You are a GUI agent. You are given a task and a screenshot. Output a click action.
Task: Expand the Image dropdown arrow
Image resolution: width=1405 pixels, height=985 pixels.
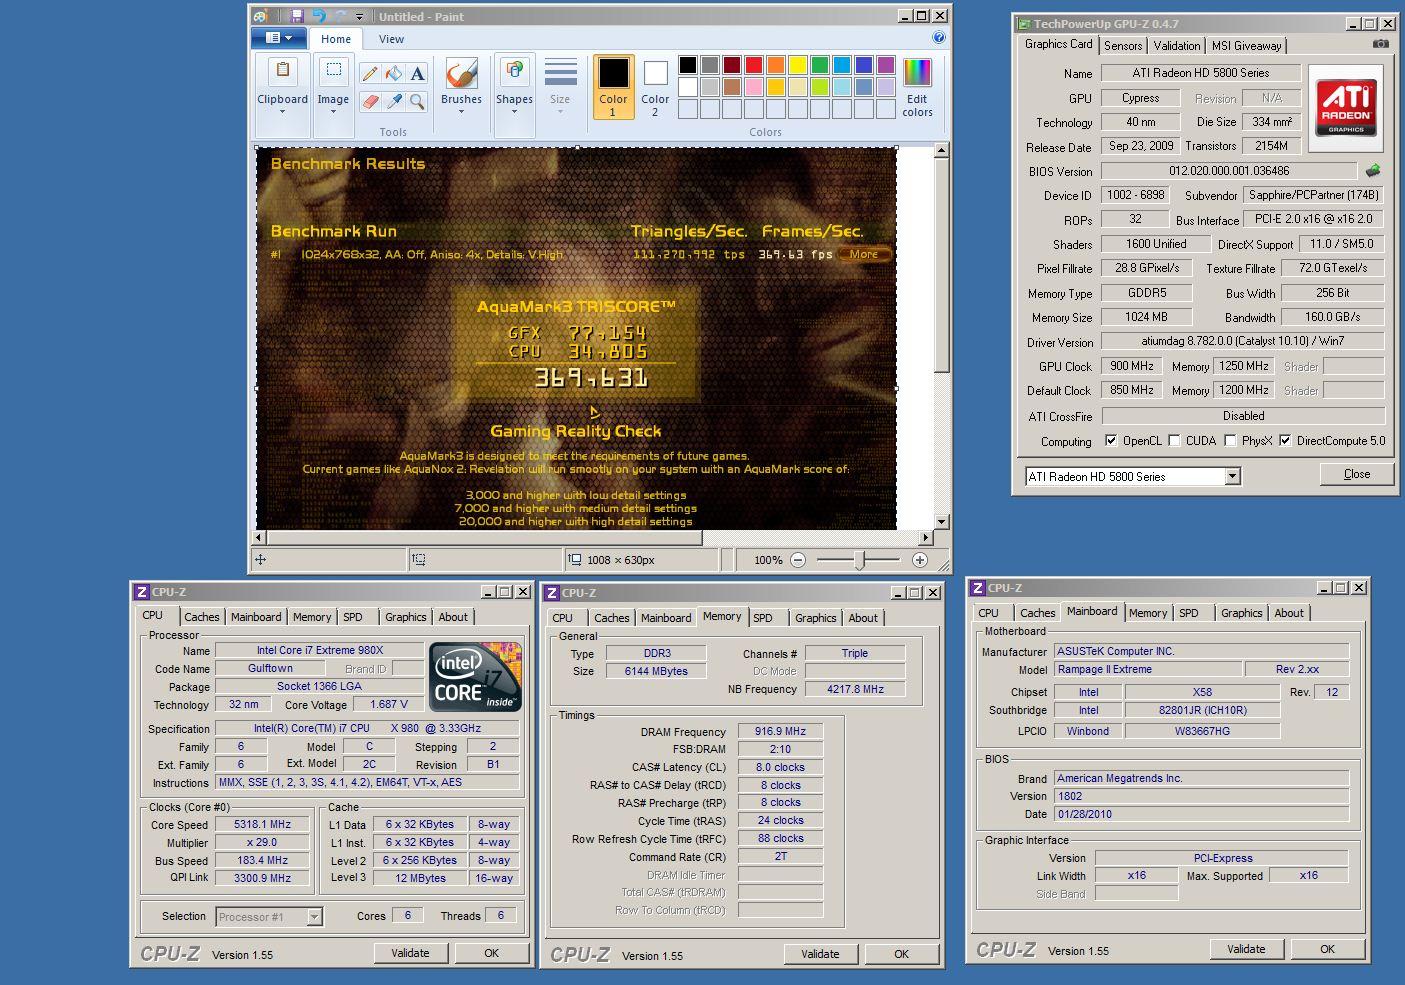tap(333, 112)
